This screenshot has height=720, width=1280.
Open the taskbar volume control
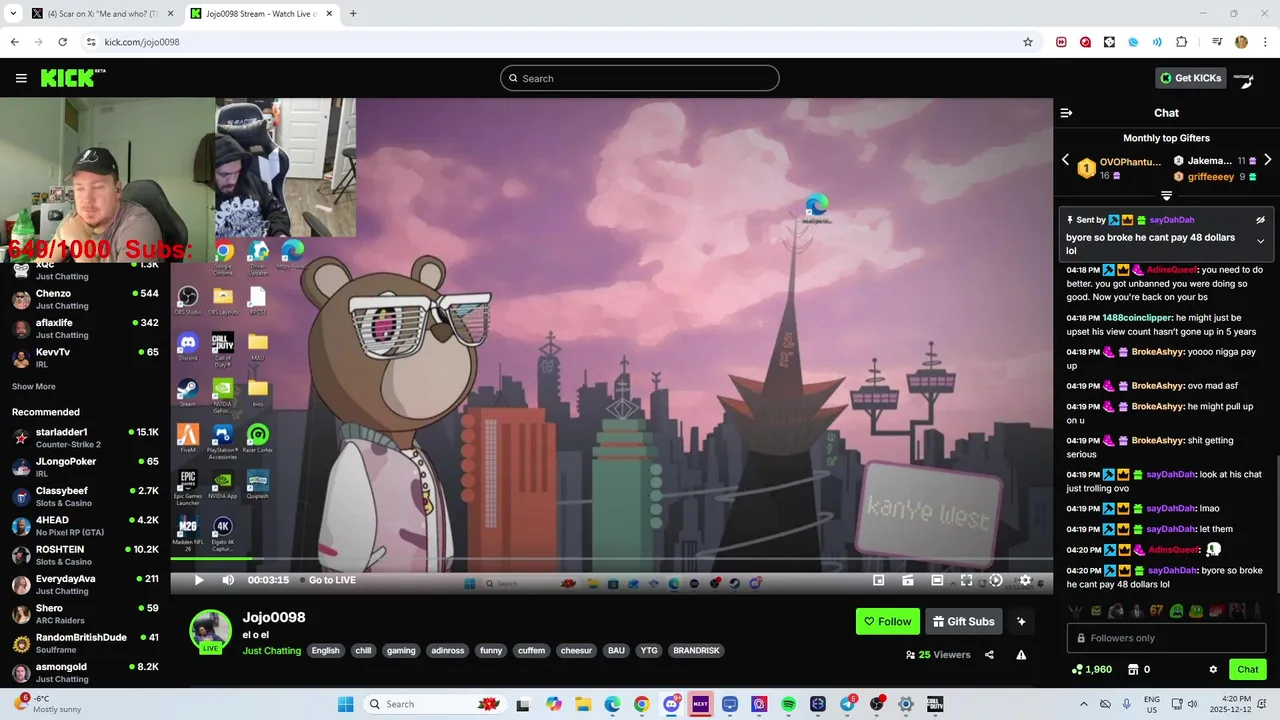pyautogui.click(x=1195, y=704)
